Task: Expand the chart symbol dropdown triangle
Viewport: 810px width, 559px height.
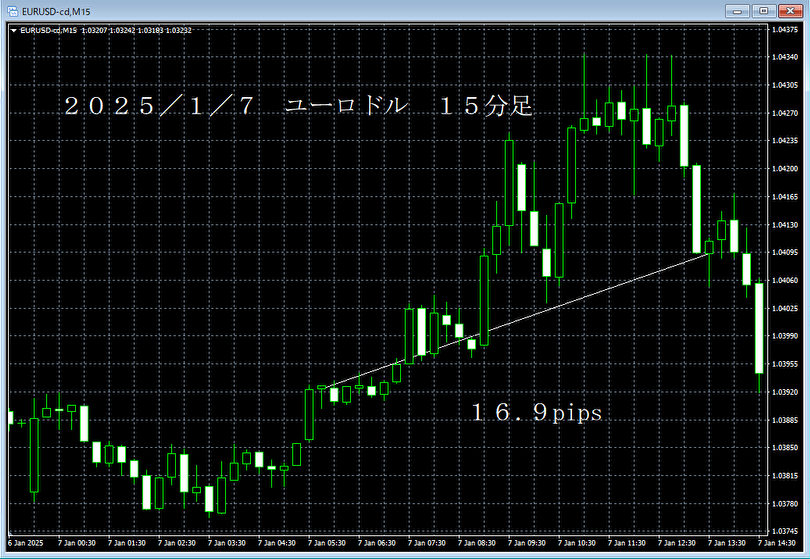Action: click(x=13, y=30)
